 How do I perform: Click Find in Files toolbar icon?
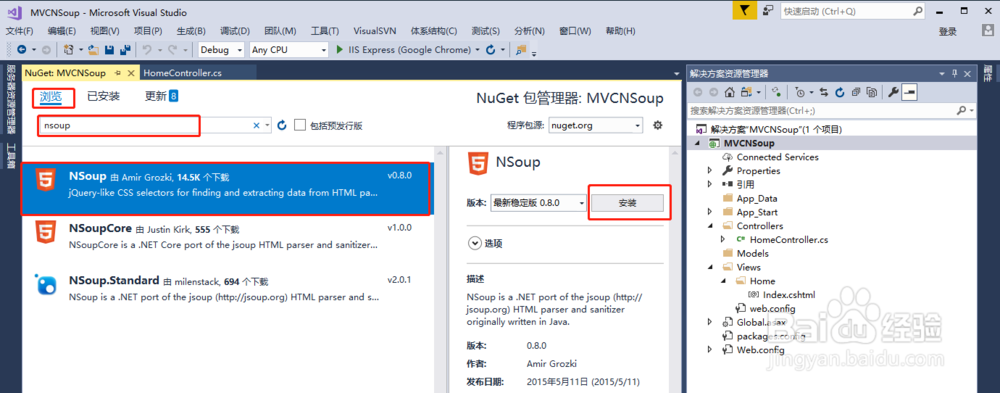pyautogui.click(x=521, y=50)
